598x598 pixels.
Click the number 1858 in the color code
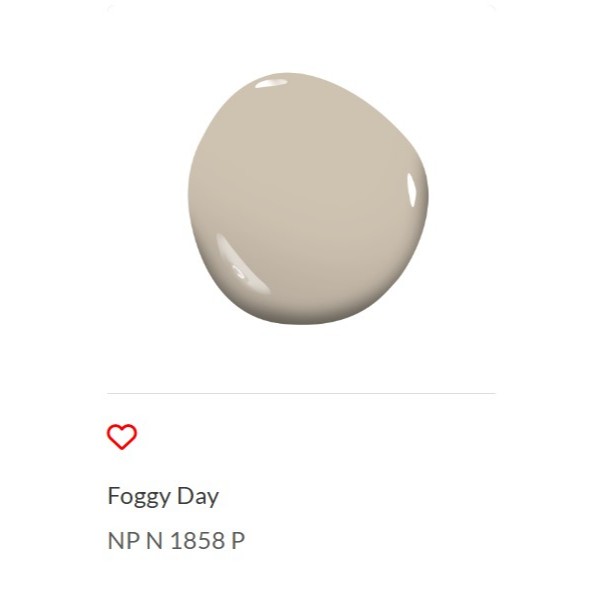point(198,540)
